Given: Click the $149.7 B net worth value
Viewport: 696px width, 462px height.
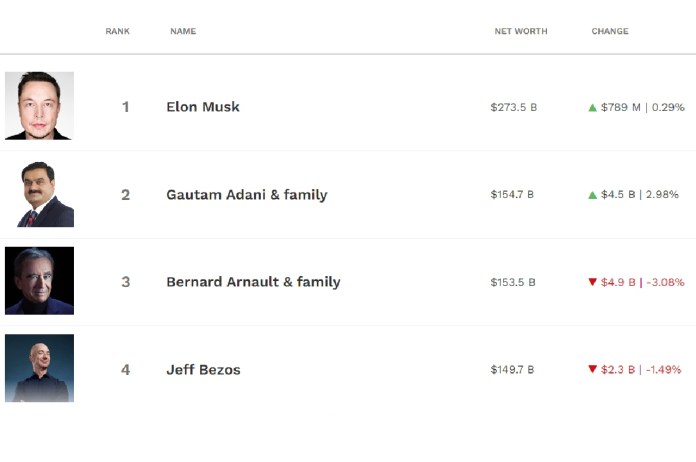Looking at the screenshot, I should 512,370.
